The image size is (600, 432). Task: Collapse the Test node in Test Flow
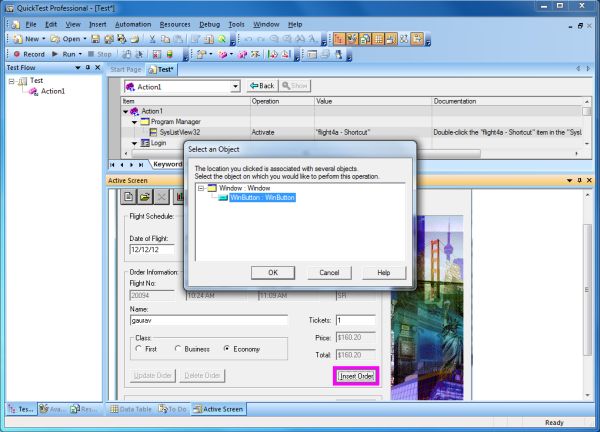[12, 81]
